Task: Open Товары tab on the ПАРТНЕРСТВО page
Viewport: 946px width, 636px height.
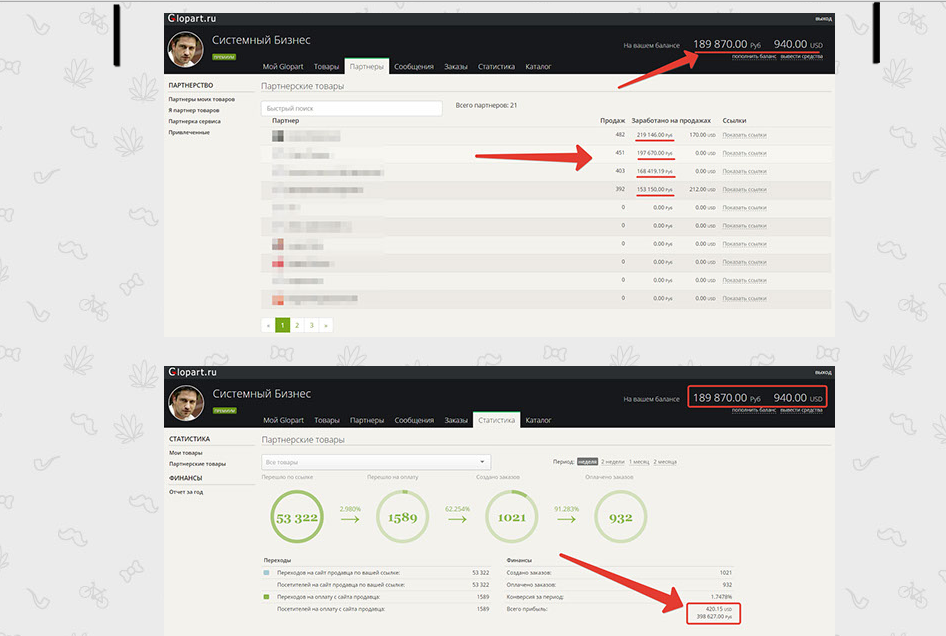Action: (x=326, y=66)
